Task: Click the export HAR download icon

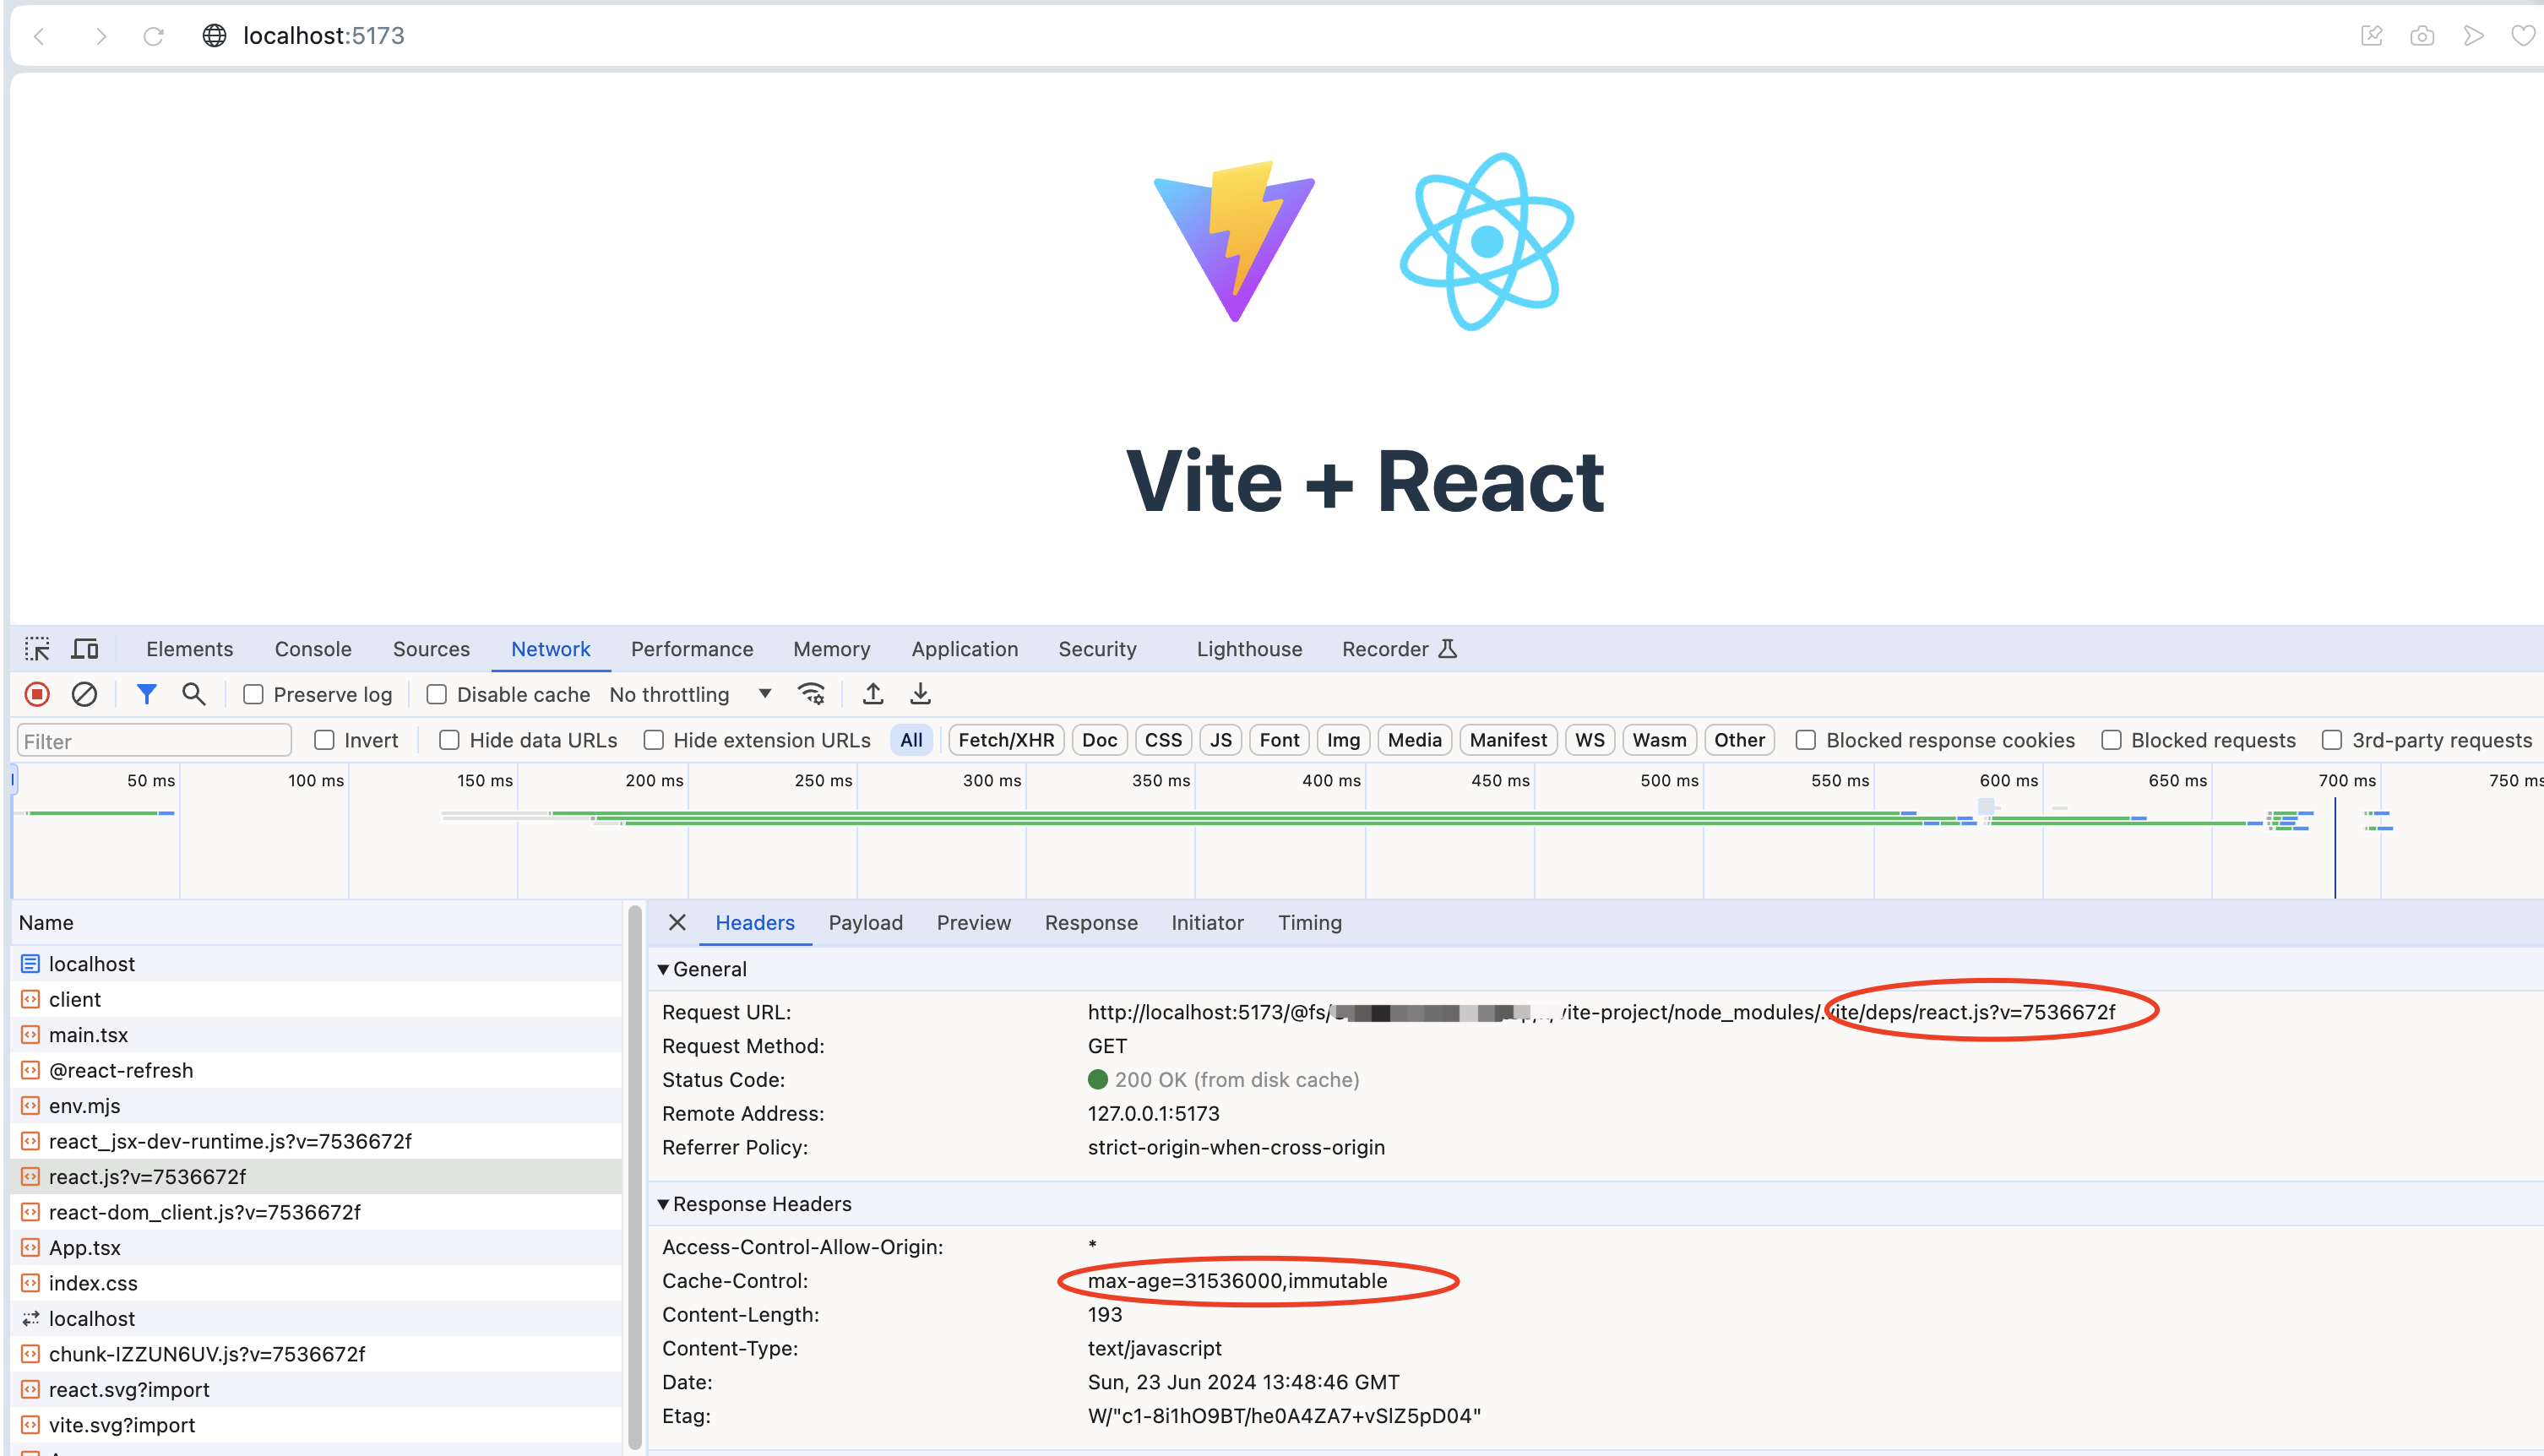Action: (920, 694)
